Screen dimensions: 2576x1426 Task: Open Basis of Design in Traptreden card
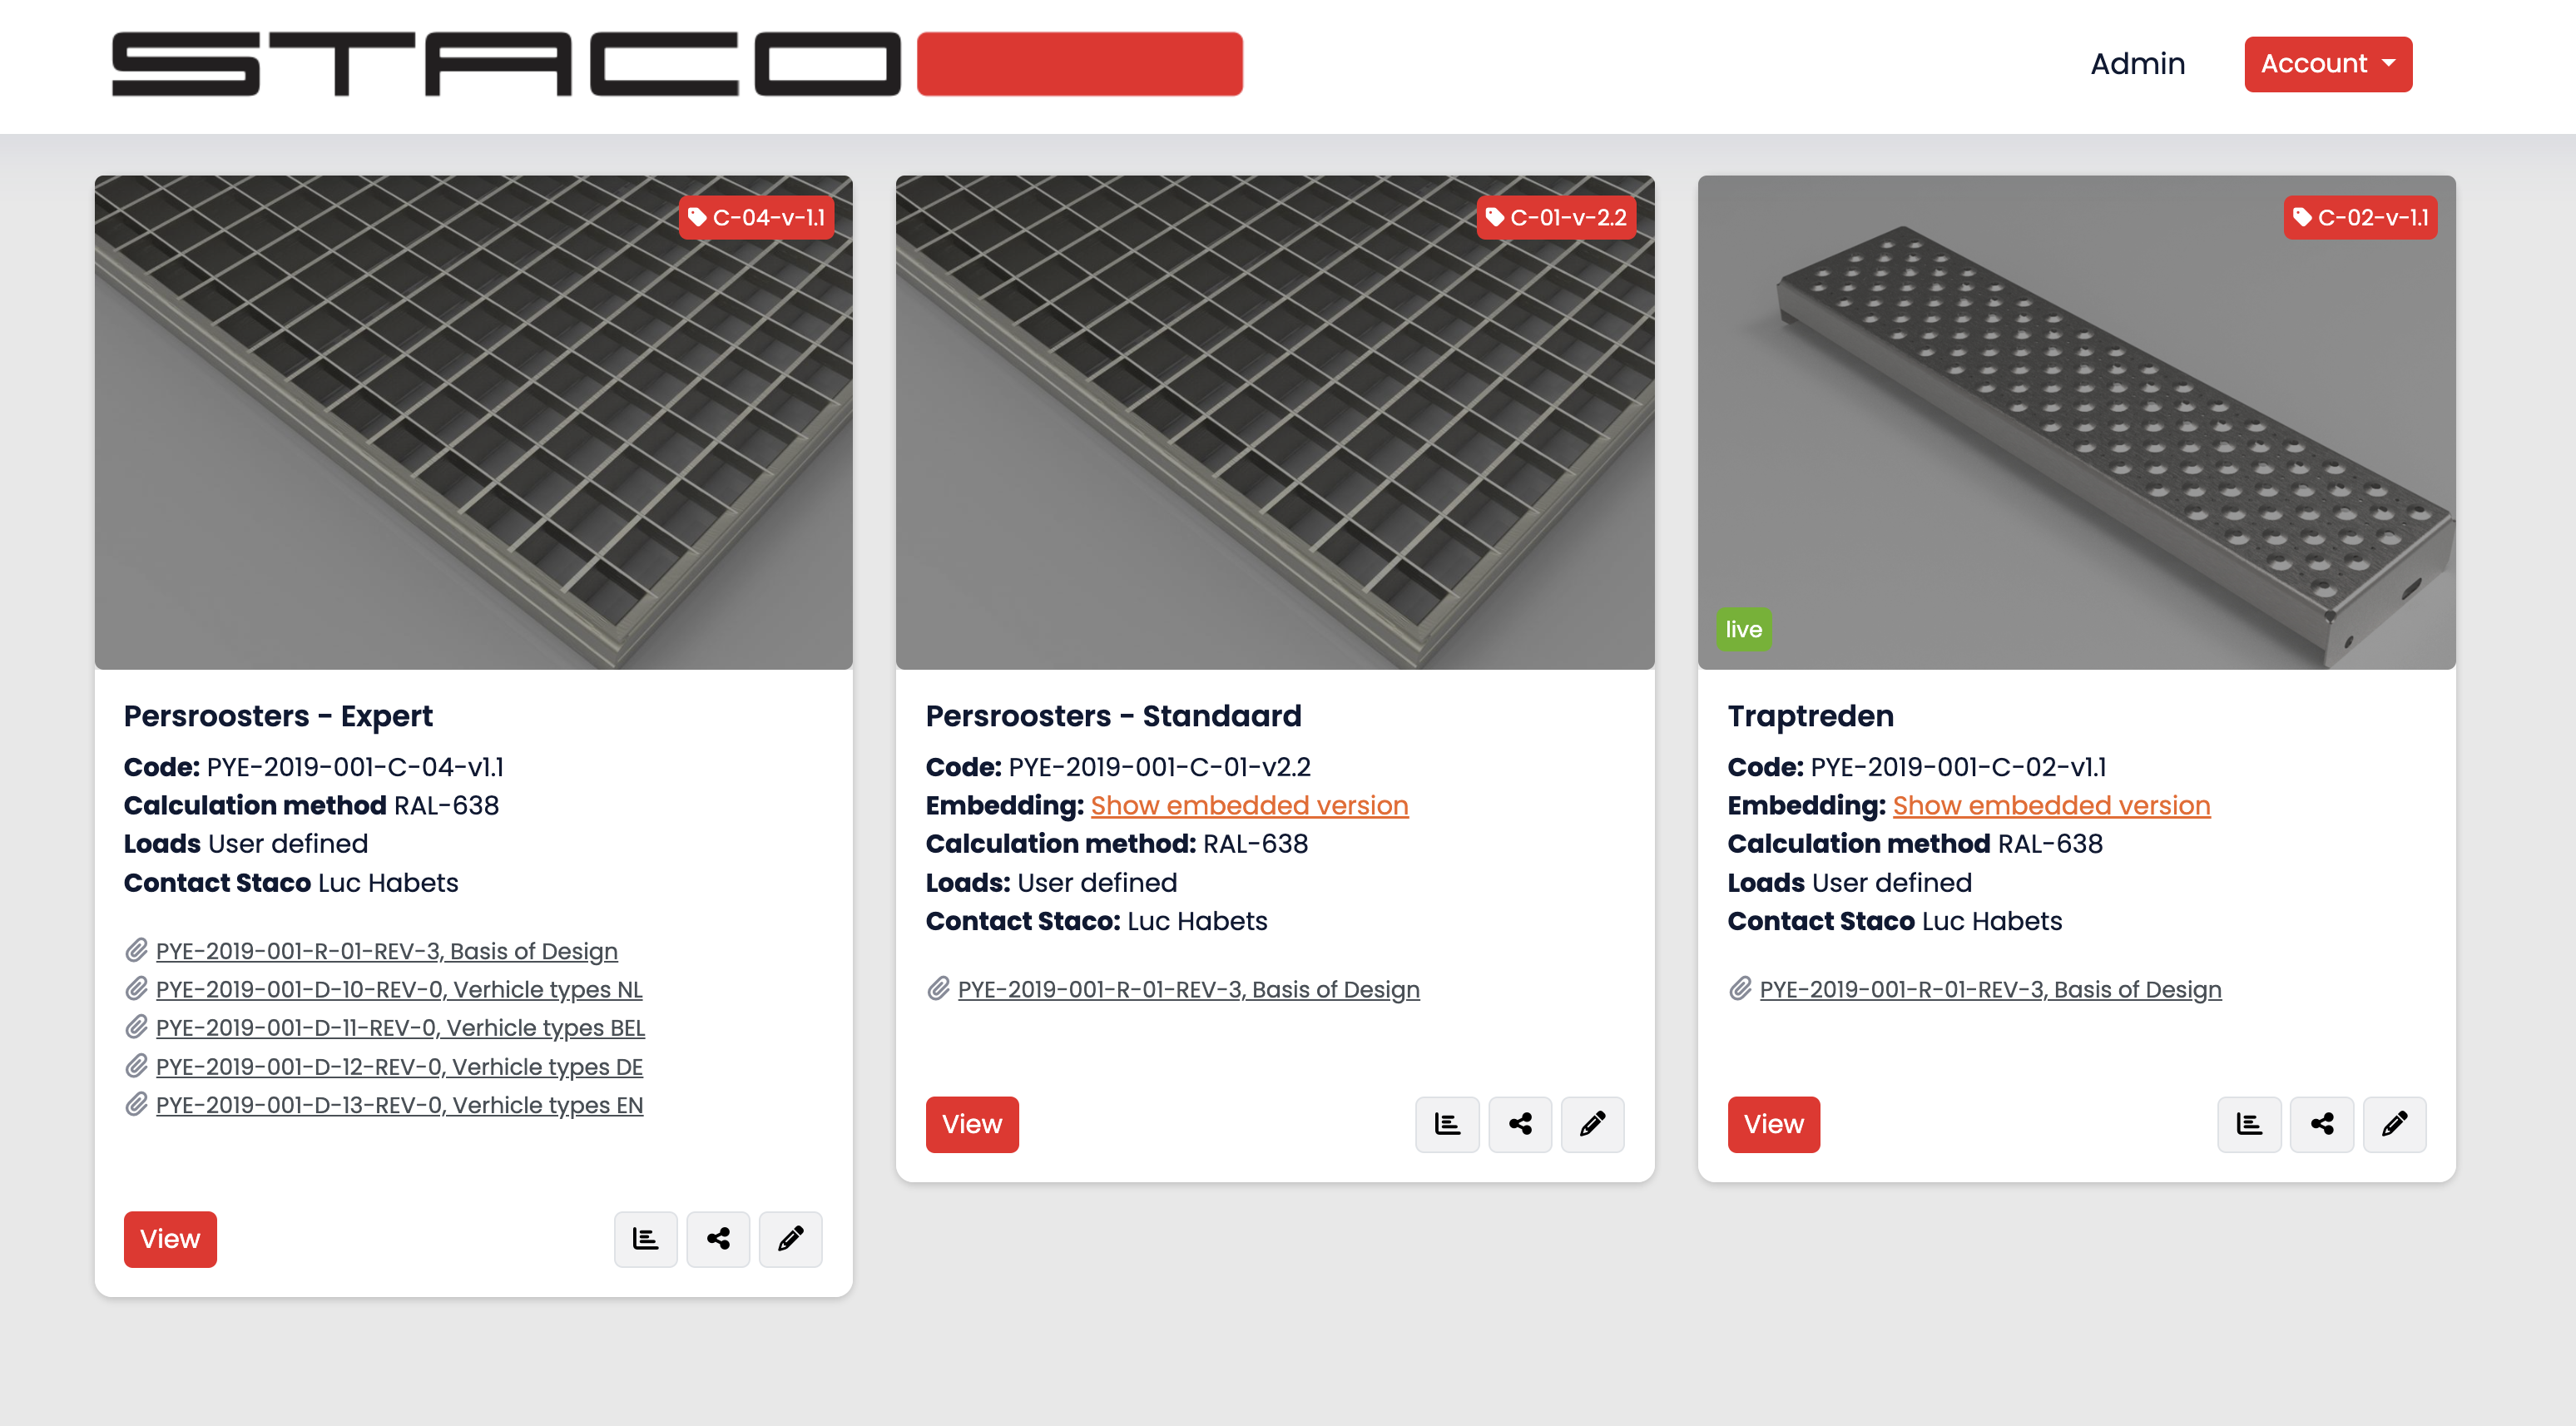point(1991,989)
